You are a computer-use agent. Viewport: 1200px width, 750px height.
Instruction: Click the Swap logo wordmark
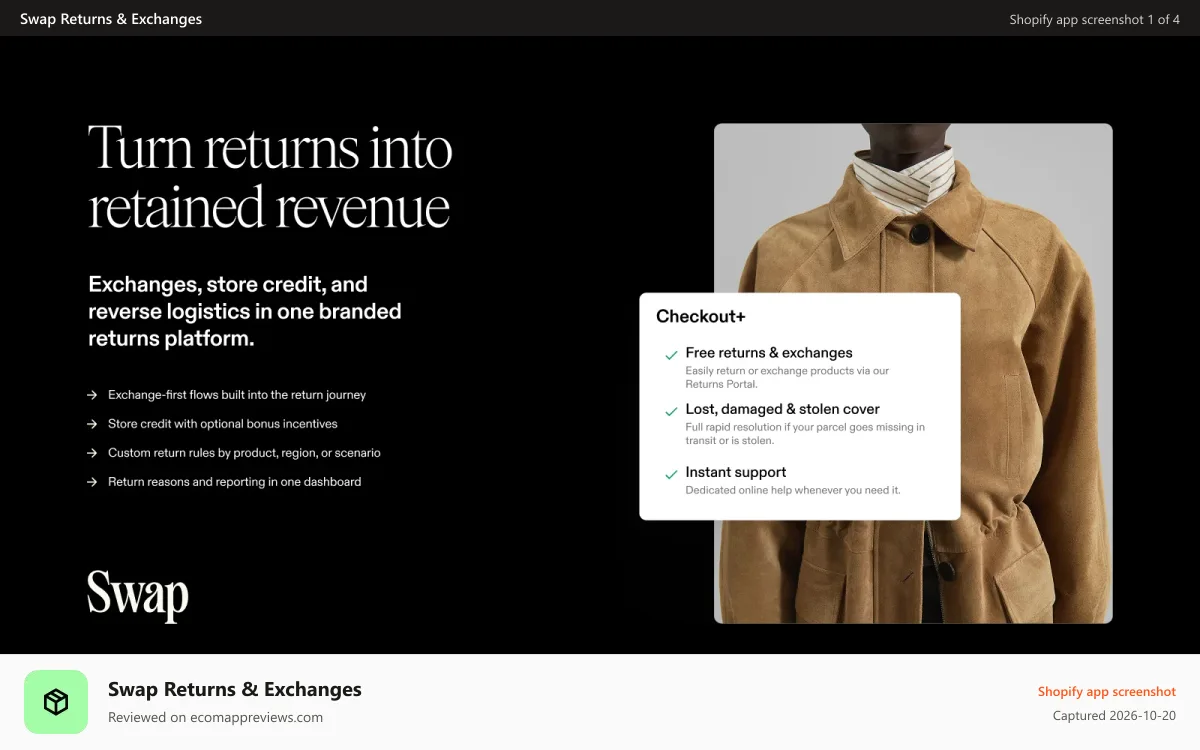click(138, 595)
